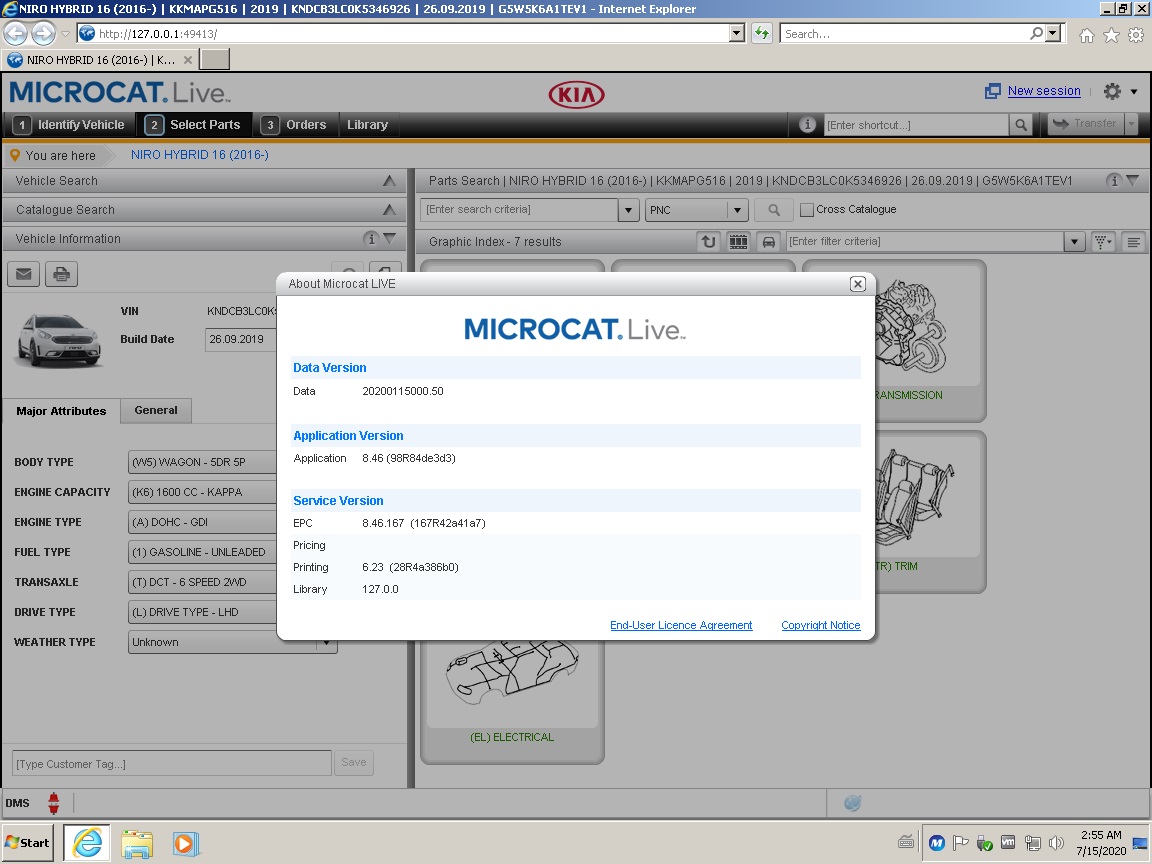Screen dimensions: 1152x864
Task: Open the Internet Explorer Tools gear
Action: pos(1136,35)
